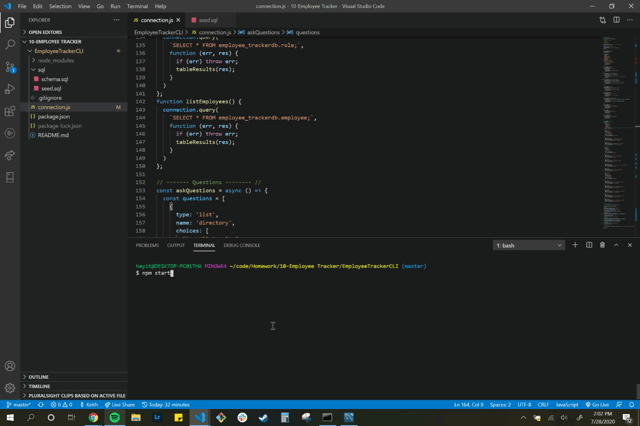Expand the Outline section

tap(74, 377)
